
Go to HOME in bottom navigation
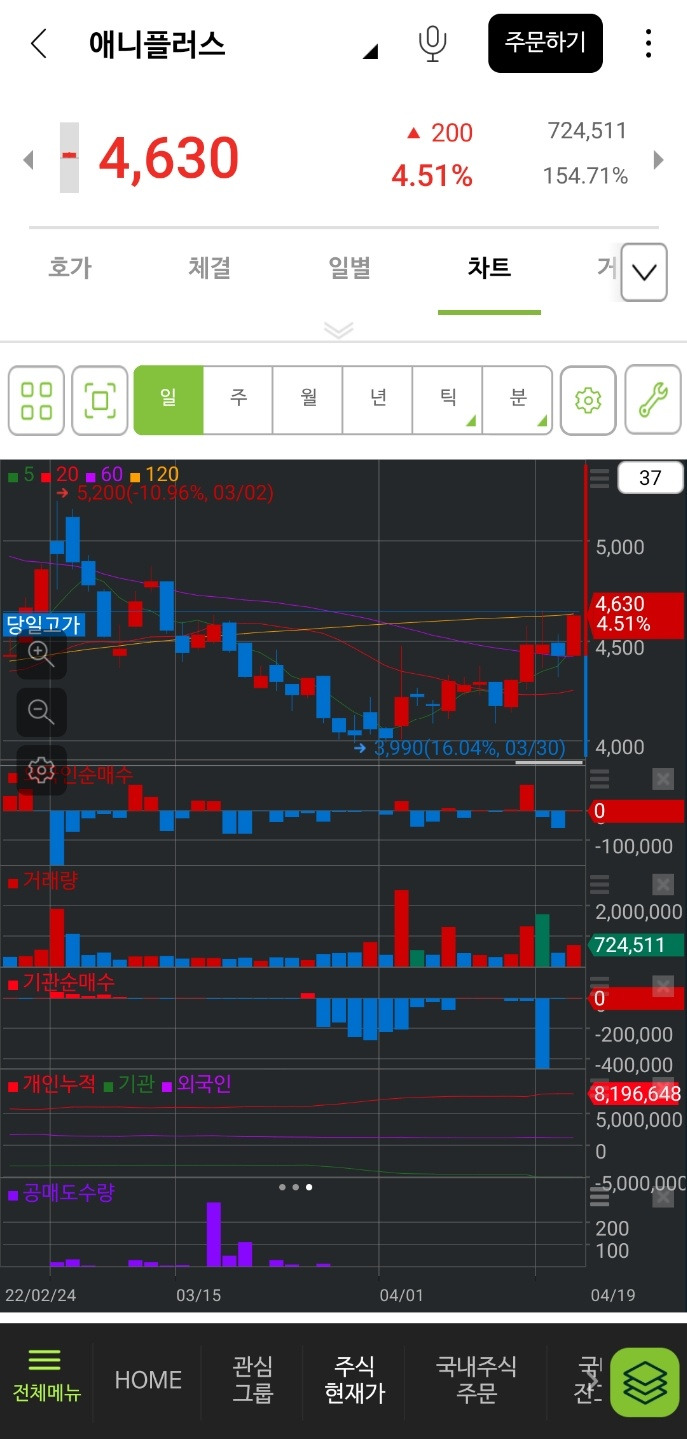148,1380
